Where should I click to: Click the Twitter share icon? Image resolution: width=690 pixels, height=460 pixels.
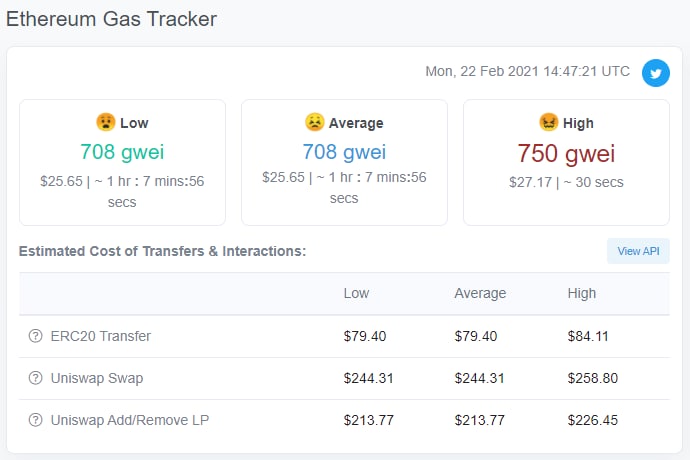(656, 73)
